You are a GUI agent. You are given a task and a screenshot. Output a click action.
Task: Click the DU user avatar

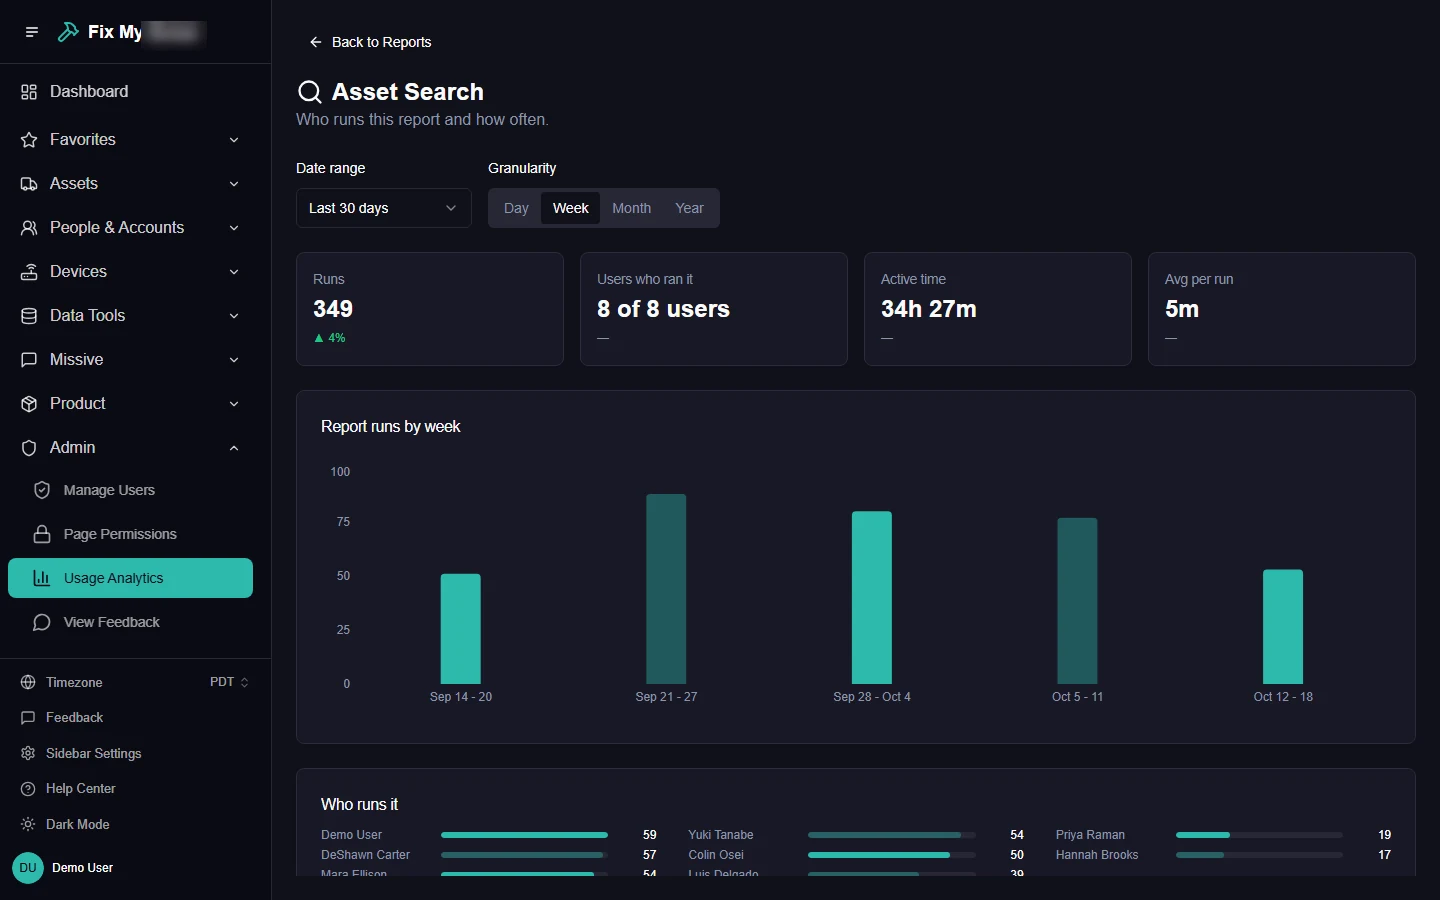(28, 868)
